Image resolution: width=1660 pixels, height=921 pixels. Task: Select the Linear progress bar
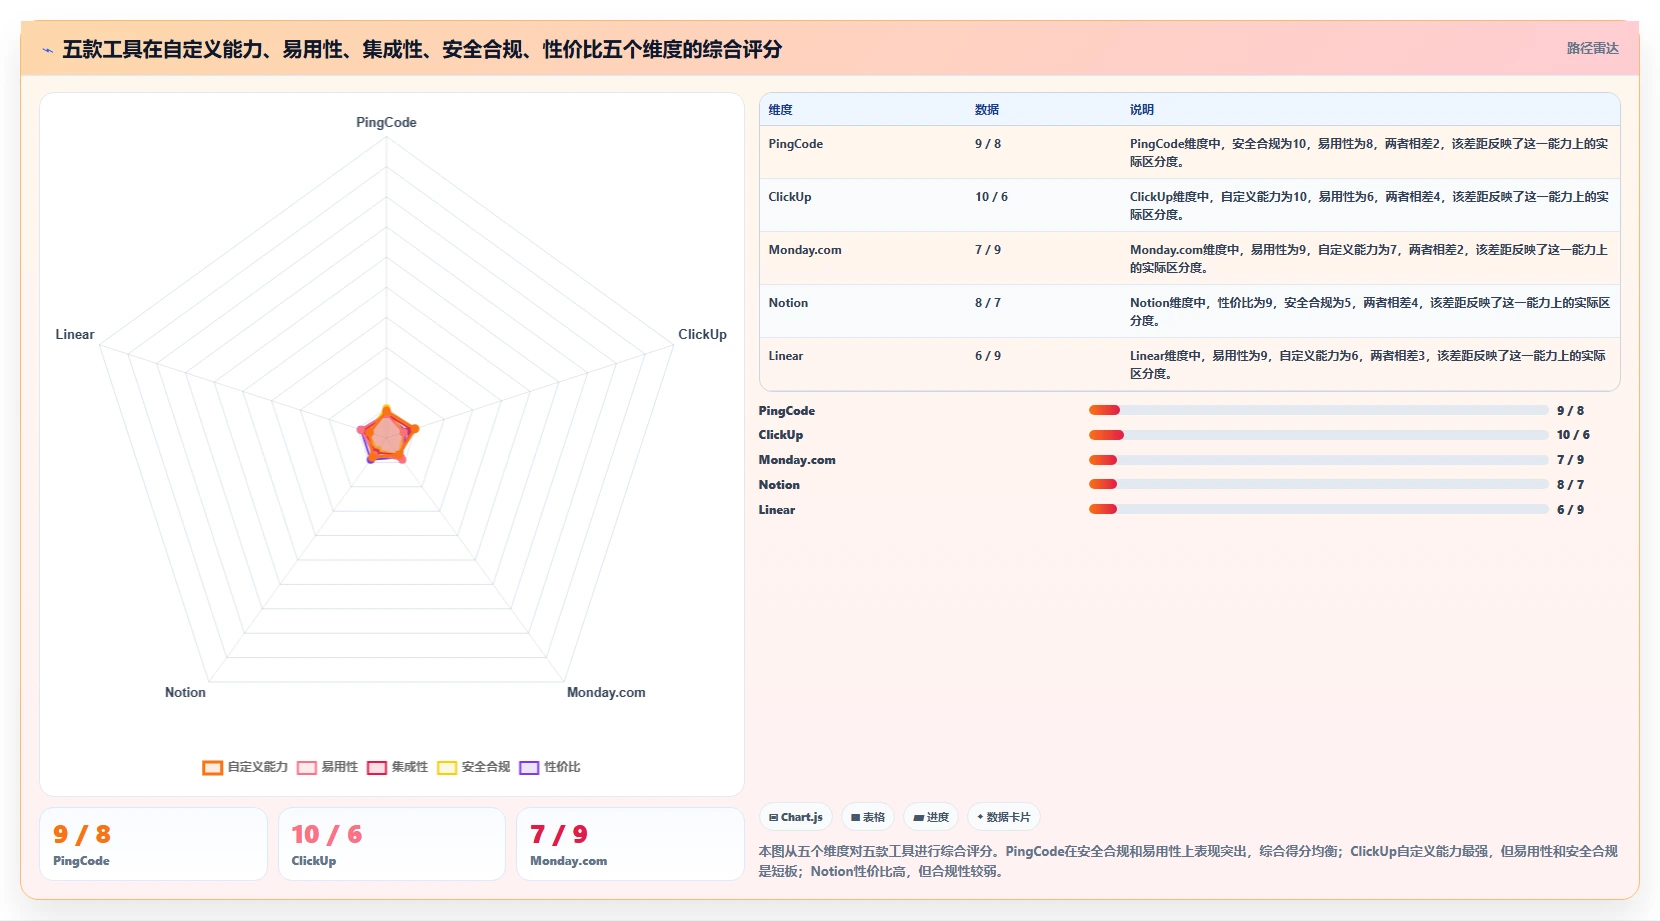click(x=1318, y=509)
